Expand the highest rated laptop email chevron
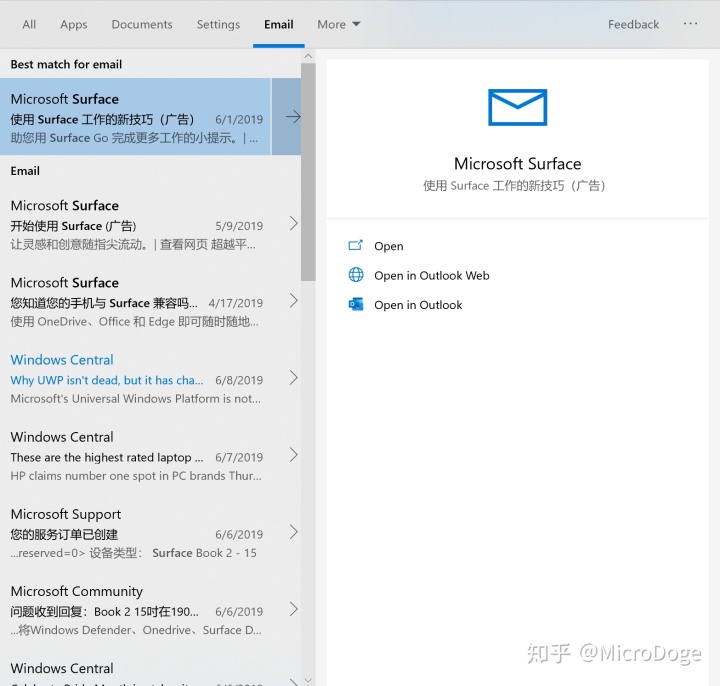This screenshot has width=720, height=686. point(294,455)
